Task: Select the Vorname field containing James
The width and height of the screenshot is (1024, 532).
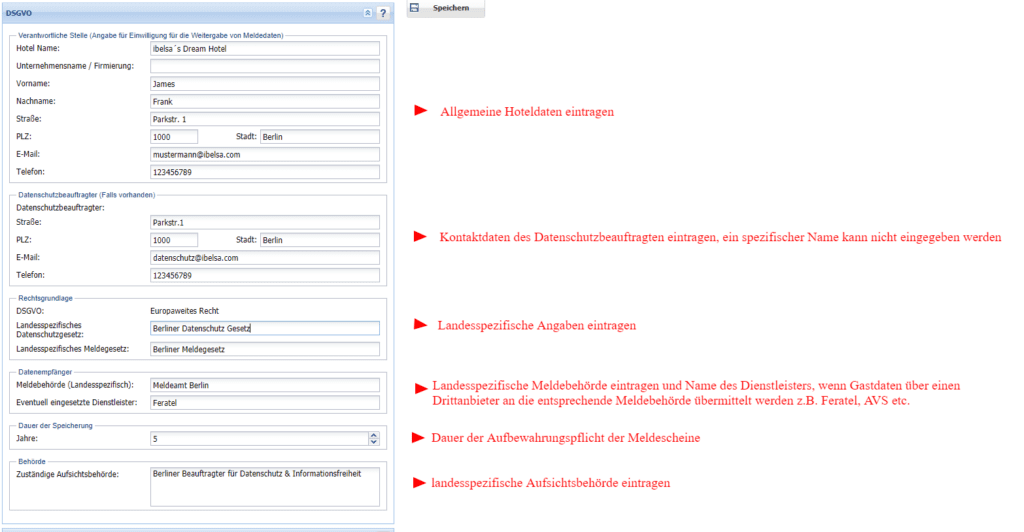Action: click(x=264, y=84)
